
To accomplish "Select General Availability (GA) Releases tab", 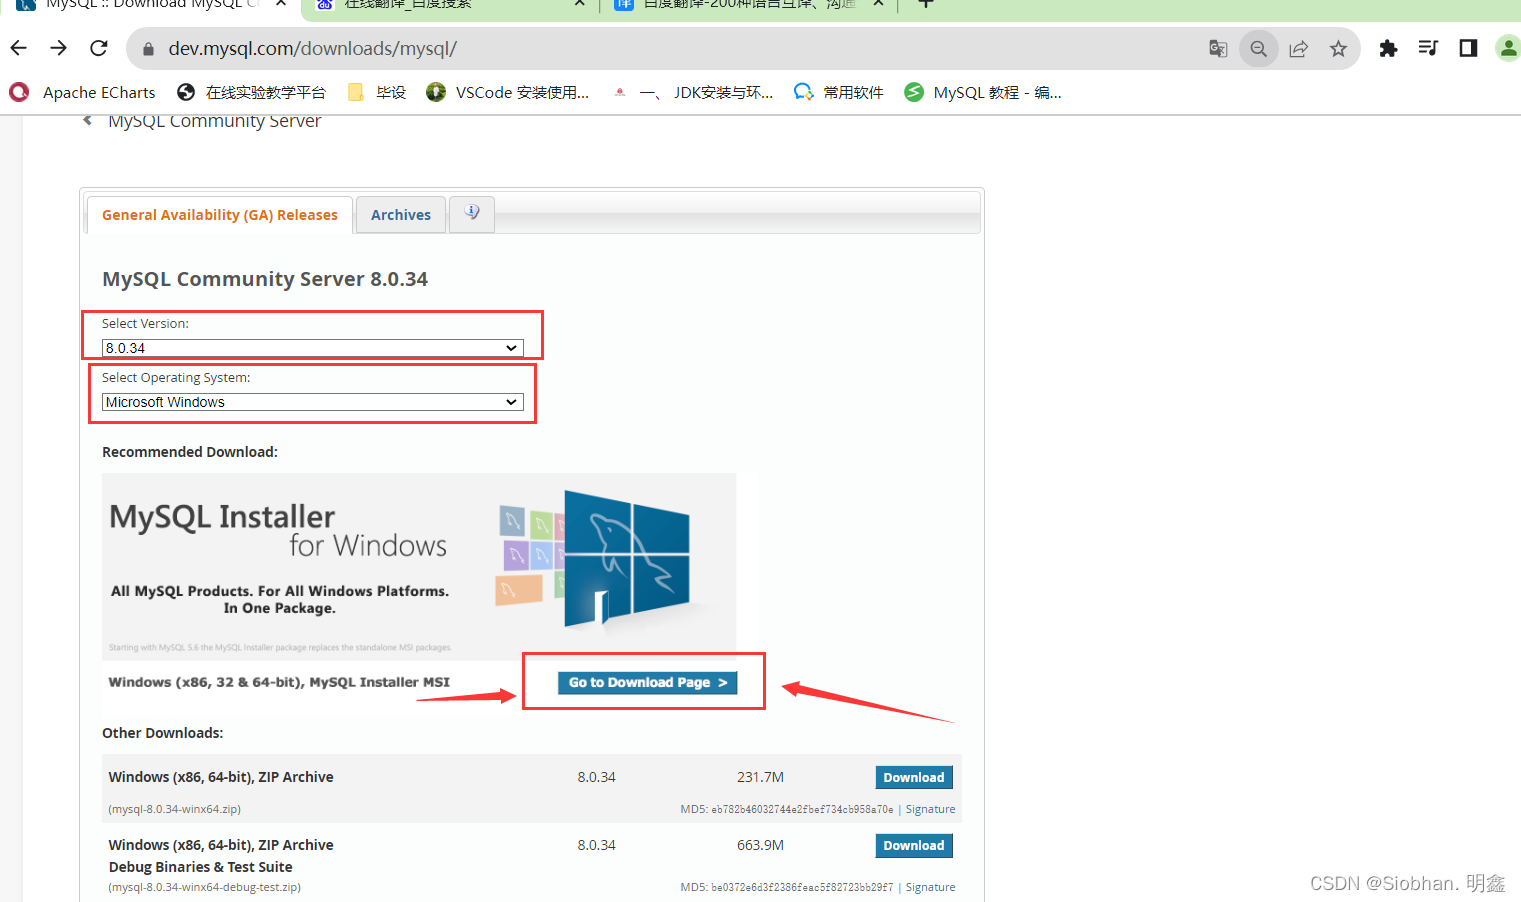I will 220,215.
